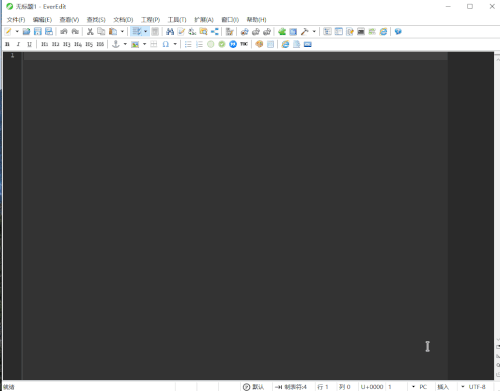Insert Heading 2 with H2 button
Image resolution: width=500 pixels, height=391 pixels.
[55, 44]
